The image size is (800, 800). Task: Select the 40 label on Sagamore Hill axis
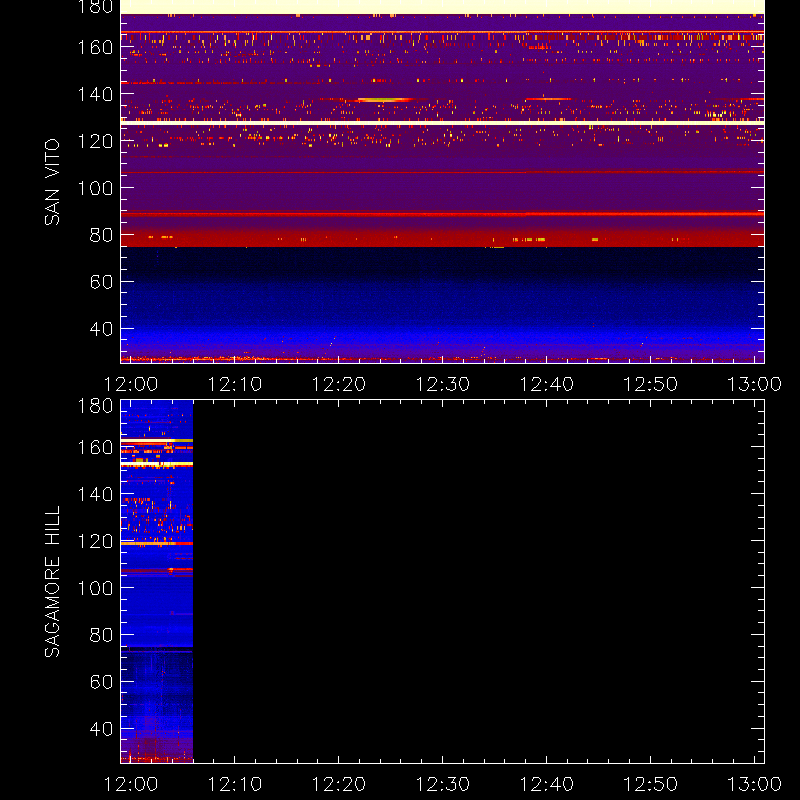pos(101,729)
